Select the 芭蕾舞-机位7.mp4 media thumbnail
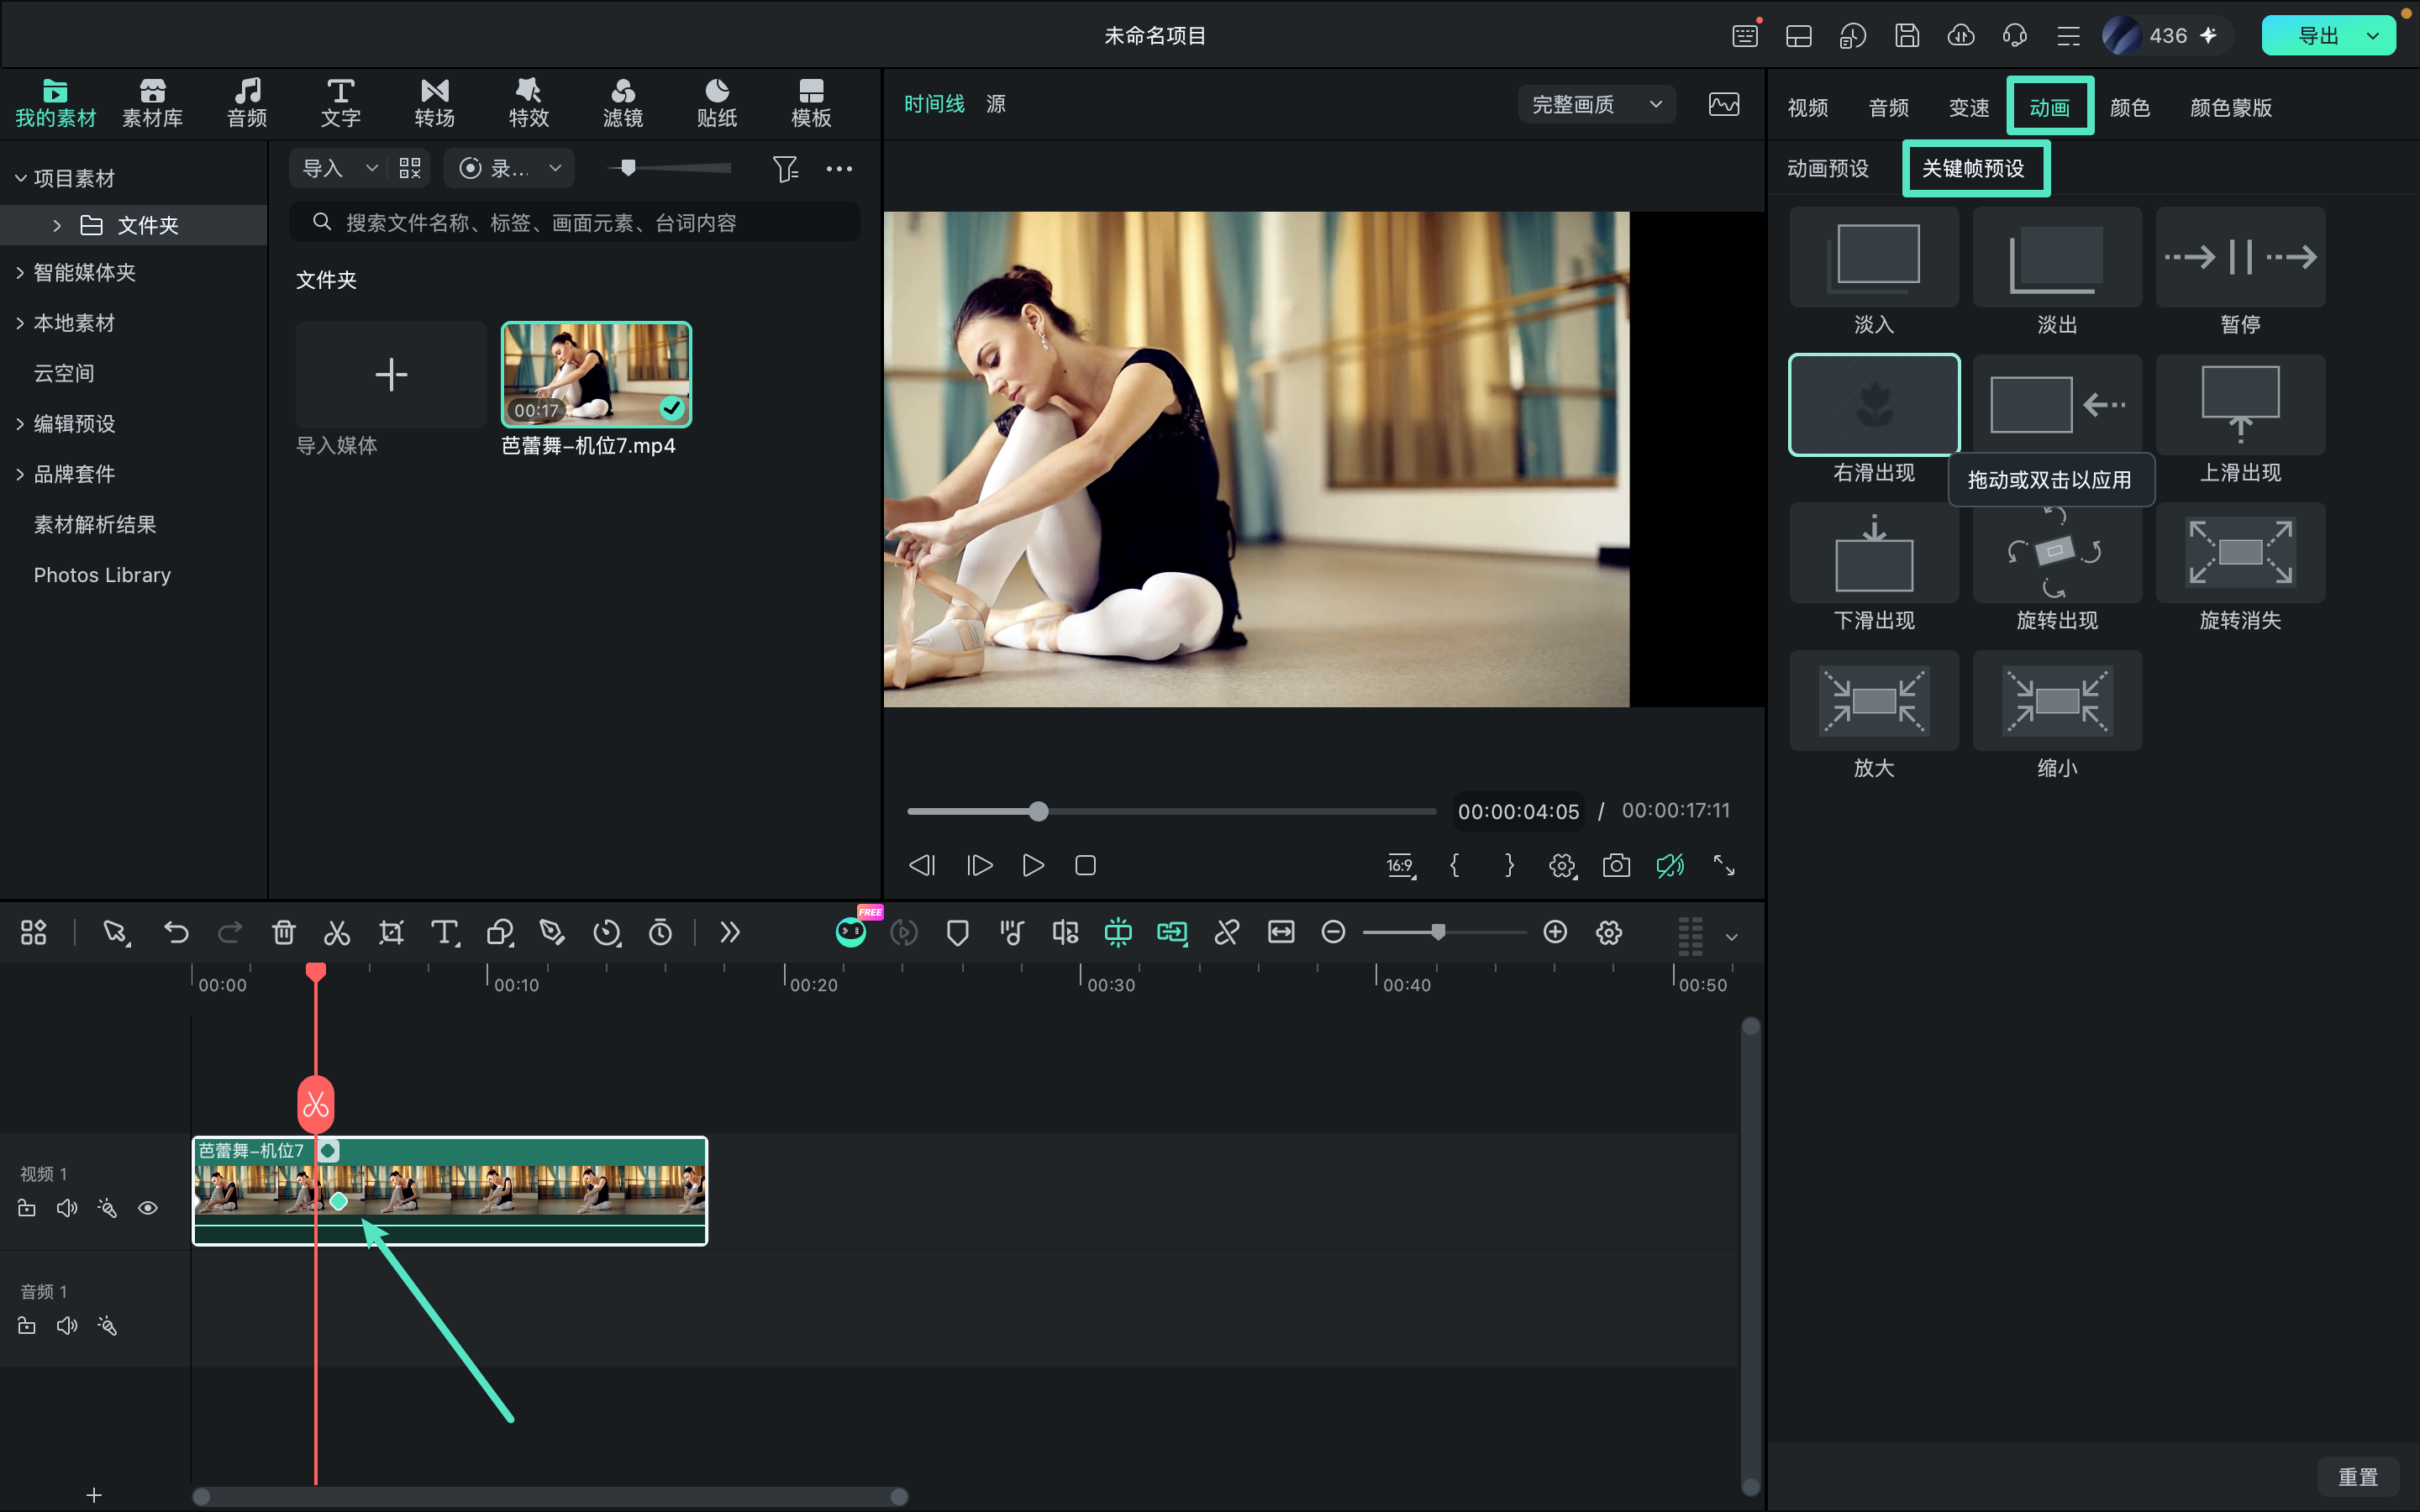The width and height of the screenshot is (2420, 1512). click(x=596, y=375)
